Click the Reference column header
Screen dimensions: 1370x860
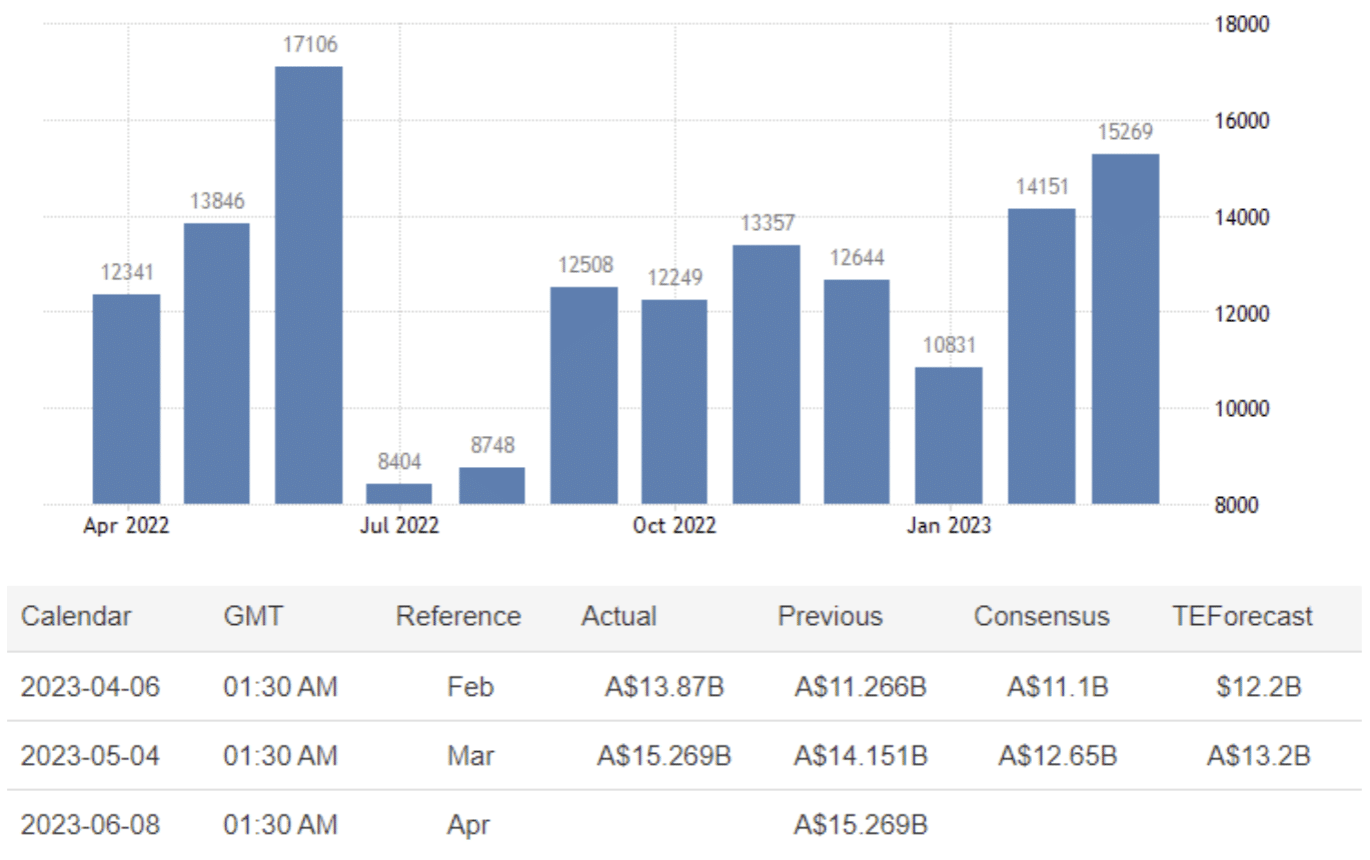(x=458, y=616)
